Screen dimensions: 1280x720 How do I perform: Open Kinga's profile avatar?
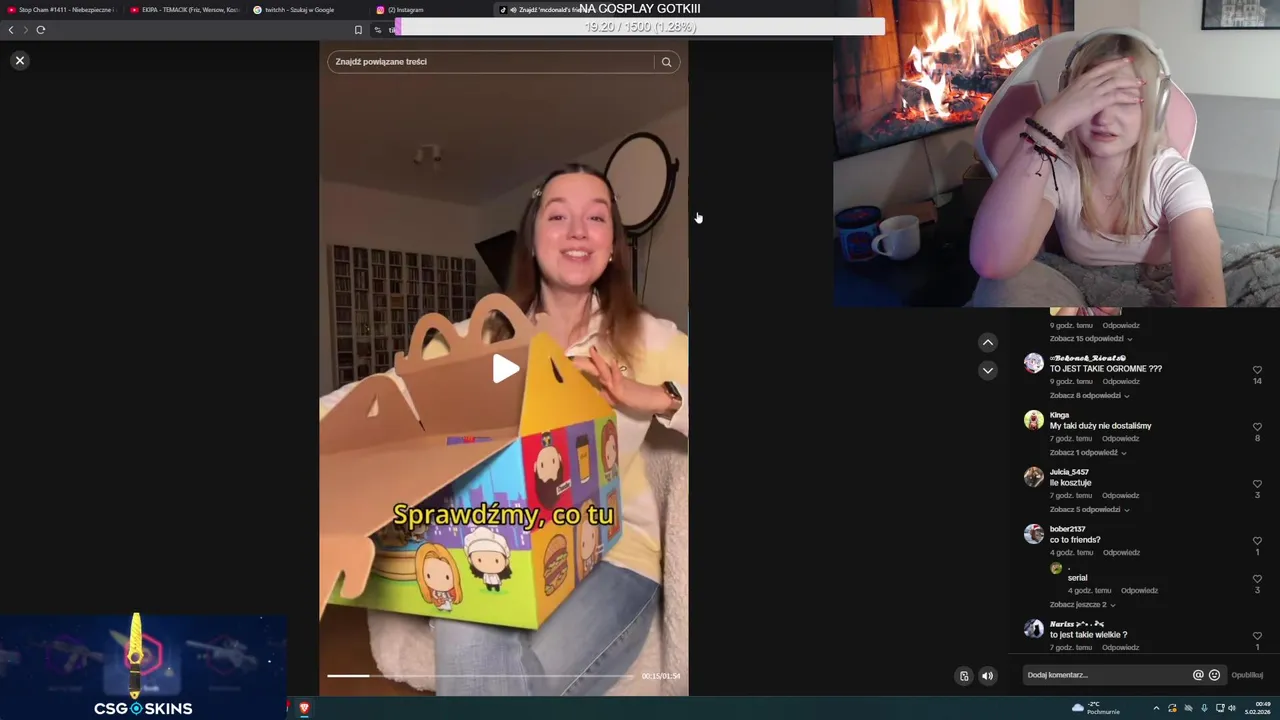[1034, 420]
